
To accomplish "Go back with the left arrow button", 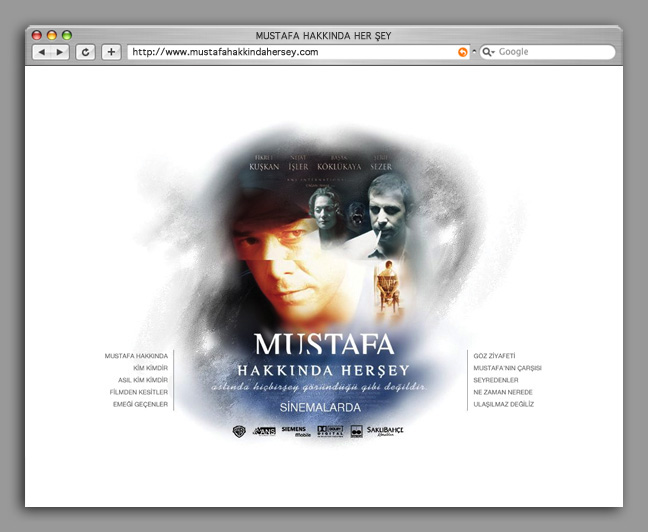I will [x=41, y=52].
